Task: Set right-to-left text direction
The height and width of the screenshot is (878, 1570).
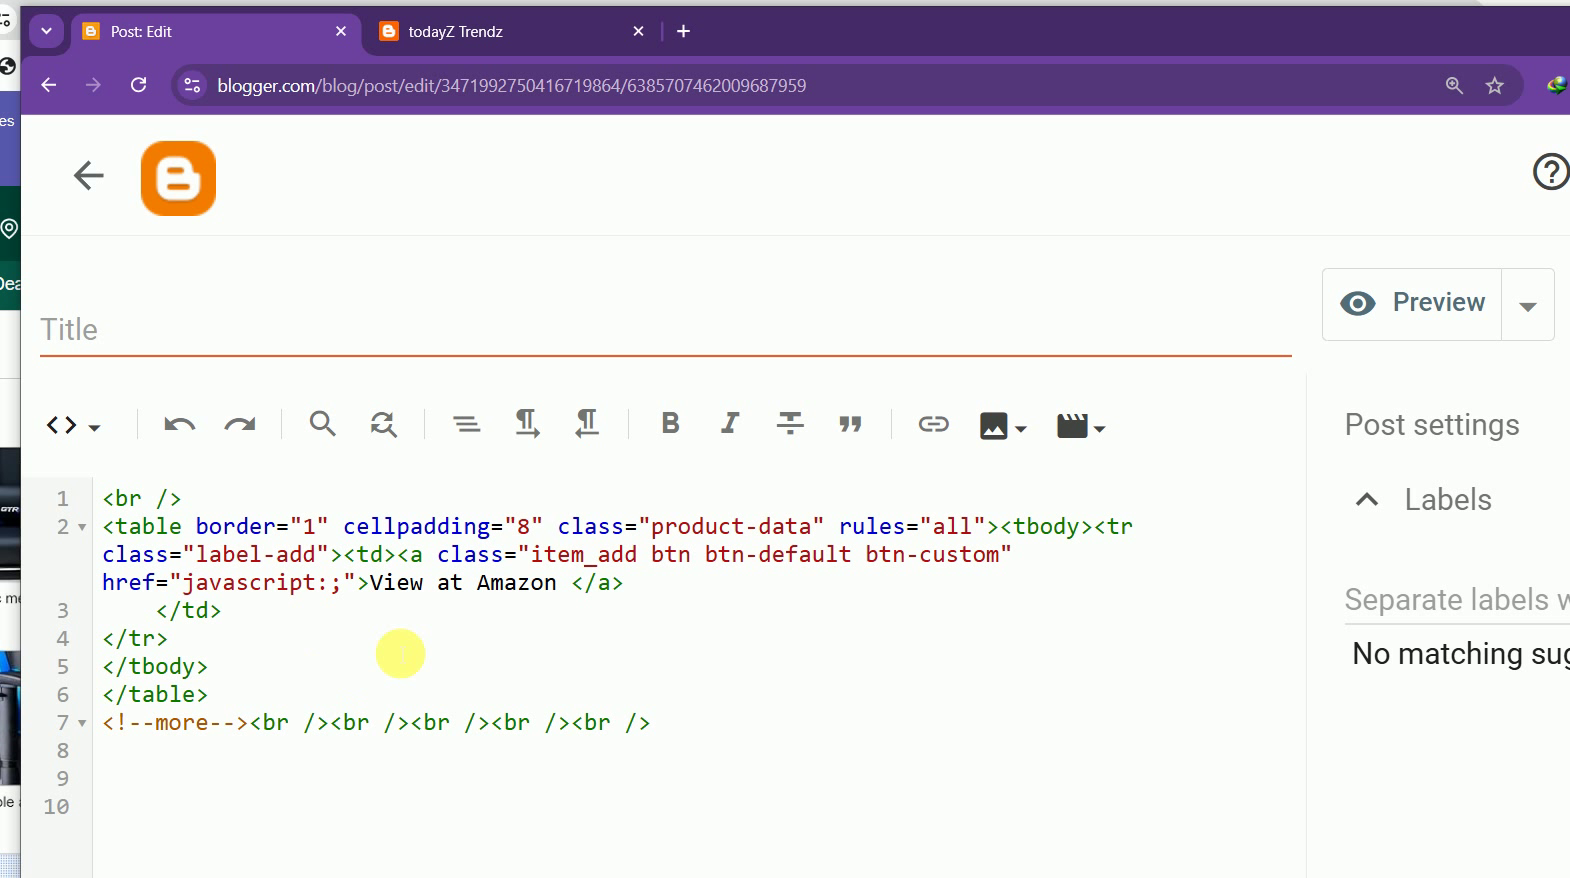Action: [587, 424]
